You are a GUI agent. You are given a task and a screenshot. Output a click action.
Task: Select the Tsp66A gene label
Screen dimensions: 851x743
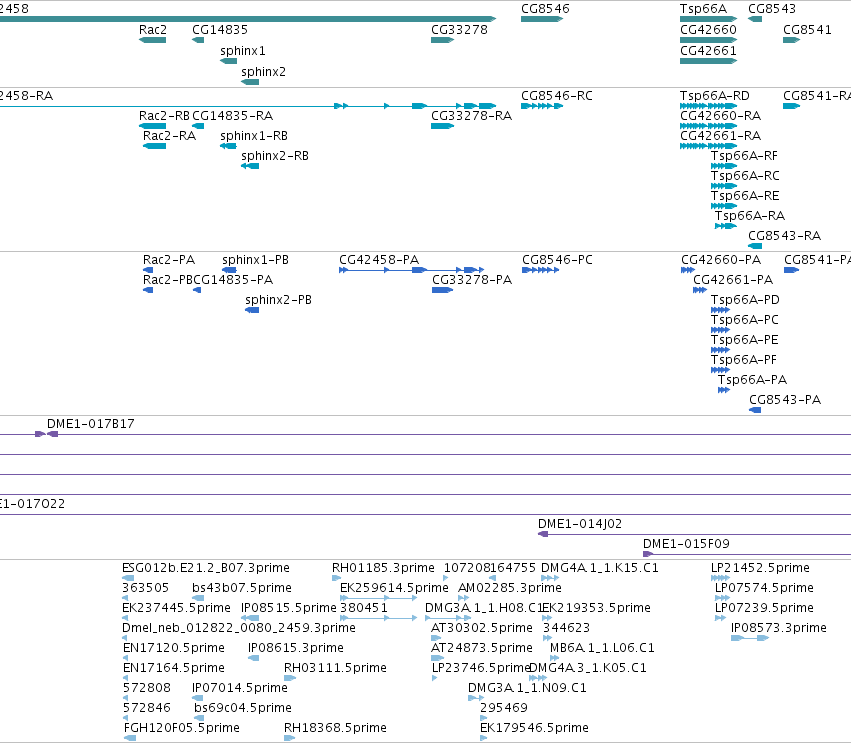point(703,9)
